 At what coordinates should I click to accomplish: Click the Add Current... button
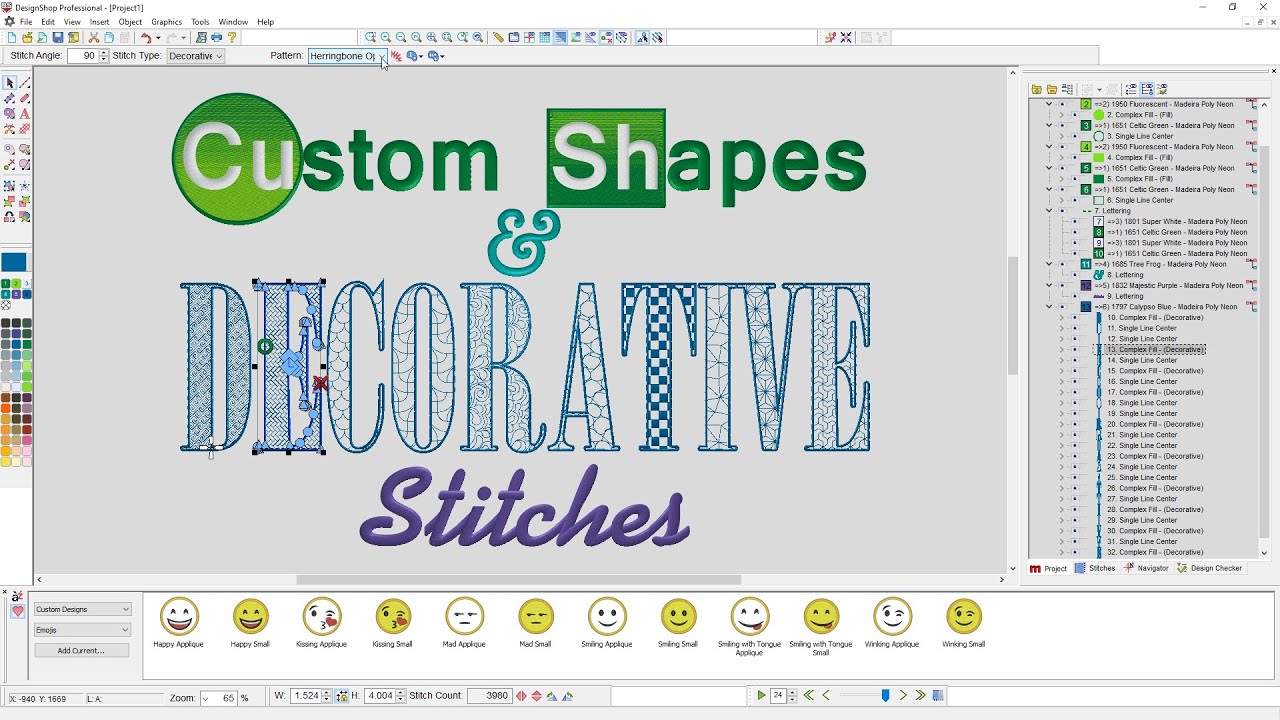pyautogui.click(x=80, y=650)
